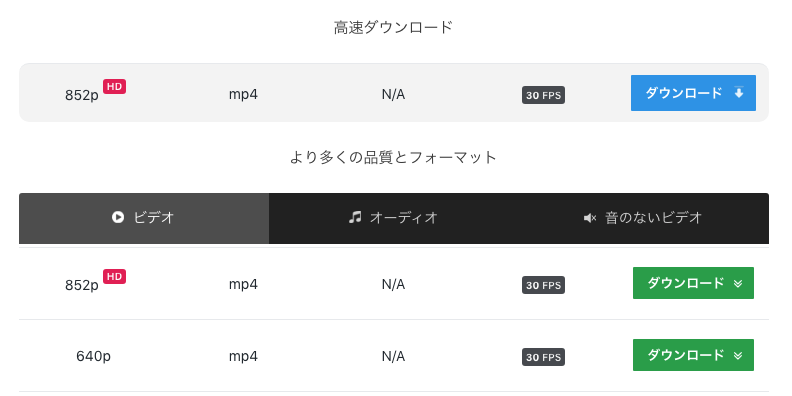
Task: Open the 音のないビデオ tab
Action: coord(644,218)
